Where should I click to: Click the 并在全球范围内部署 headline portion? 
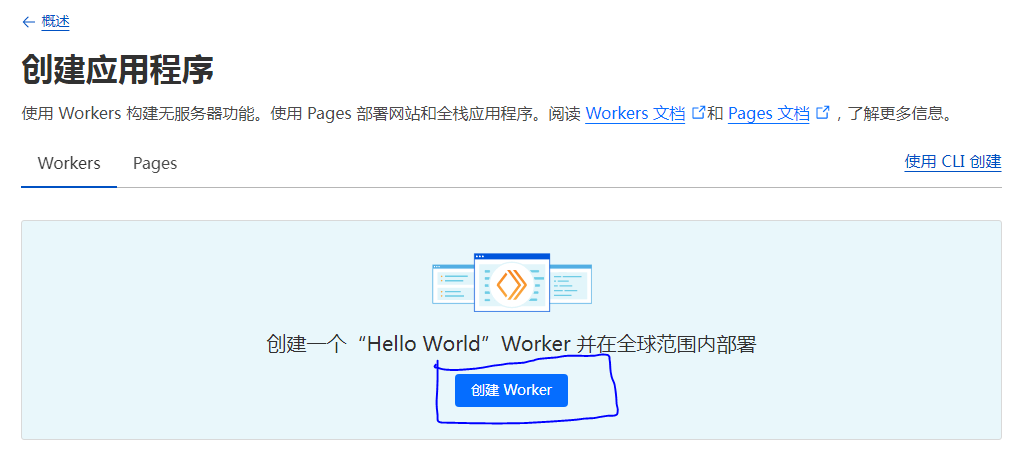(666, 345)
